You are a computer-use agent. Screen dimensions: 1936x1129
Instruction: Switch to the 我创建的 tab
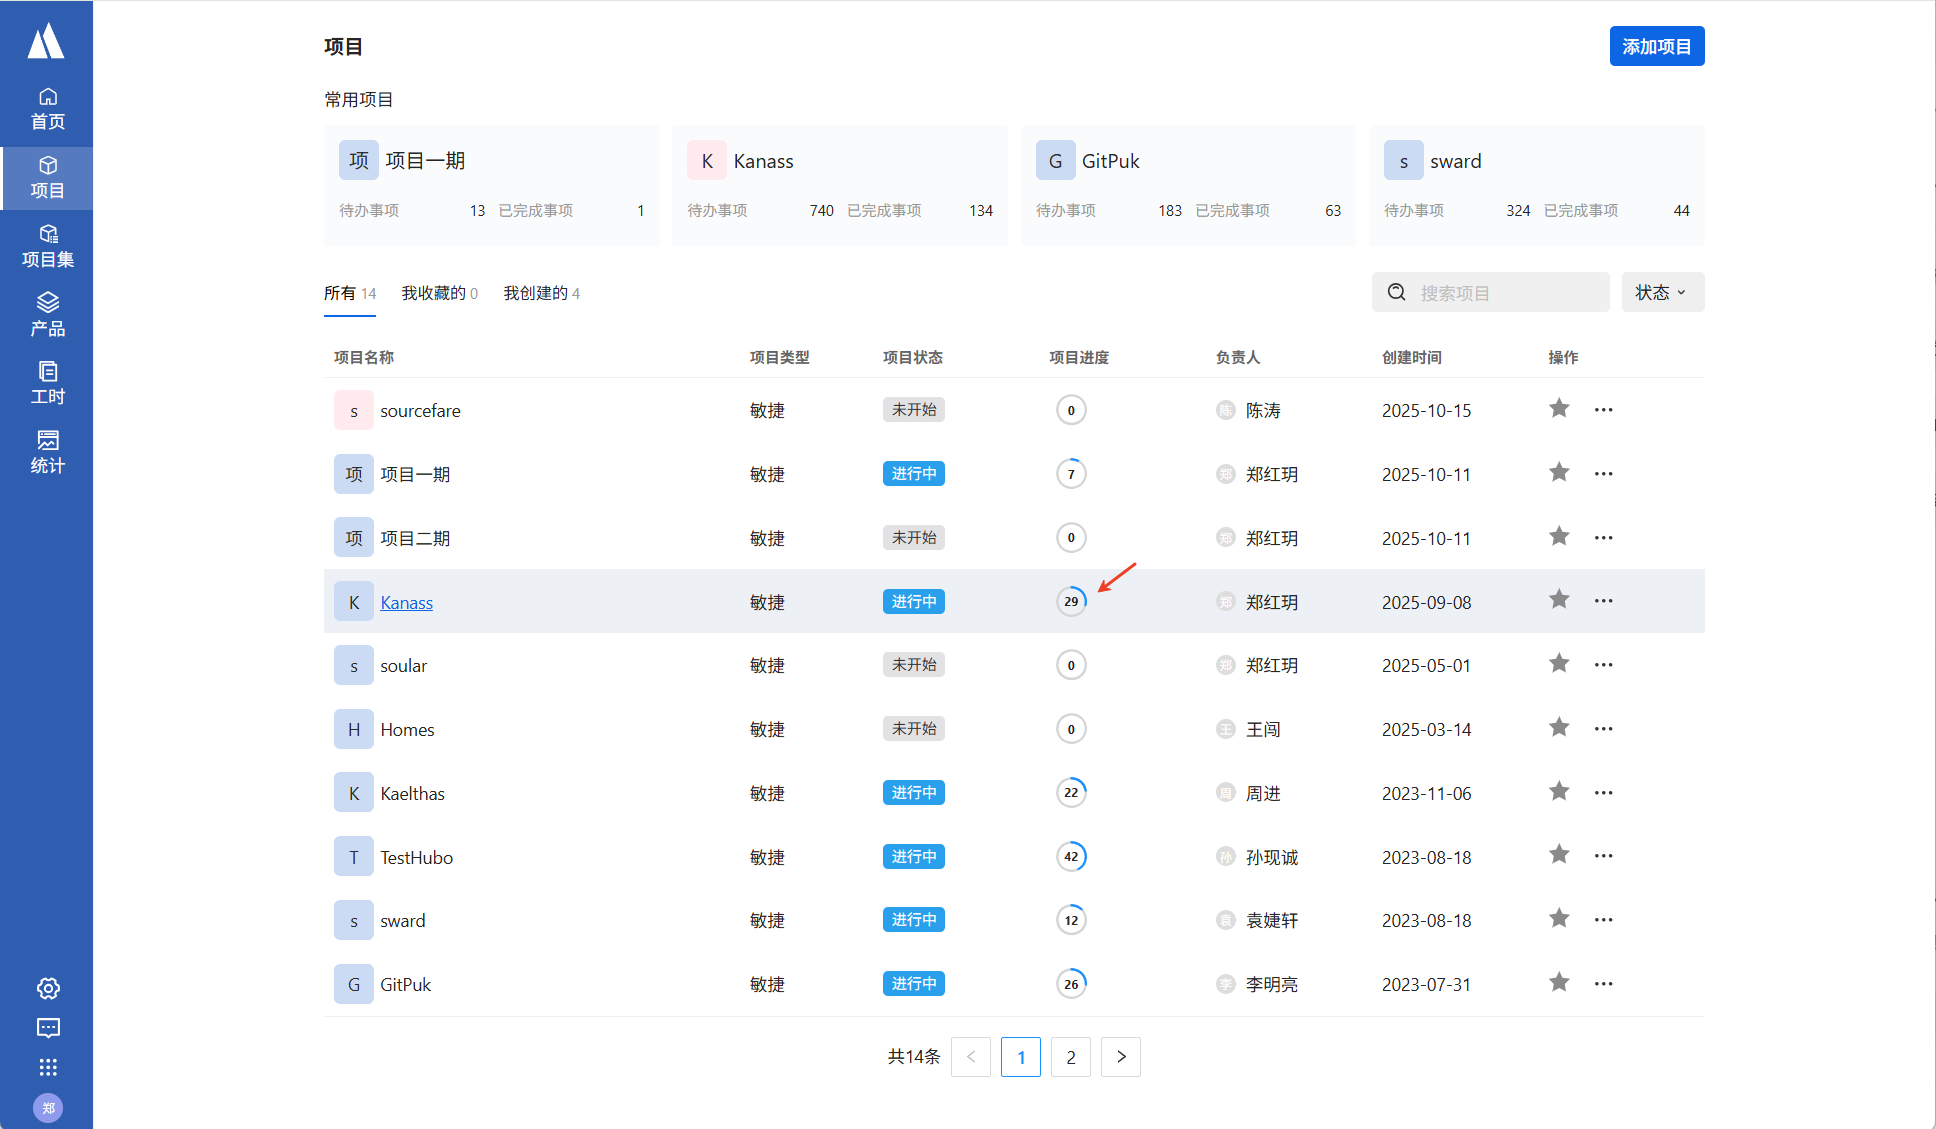(541, 293)
